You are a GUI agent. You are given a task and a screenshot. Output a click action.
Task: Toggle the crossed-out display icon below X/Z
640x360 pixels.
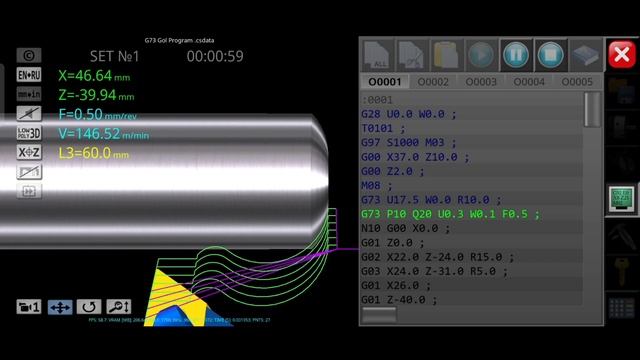[x=29, y=172]
